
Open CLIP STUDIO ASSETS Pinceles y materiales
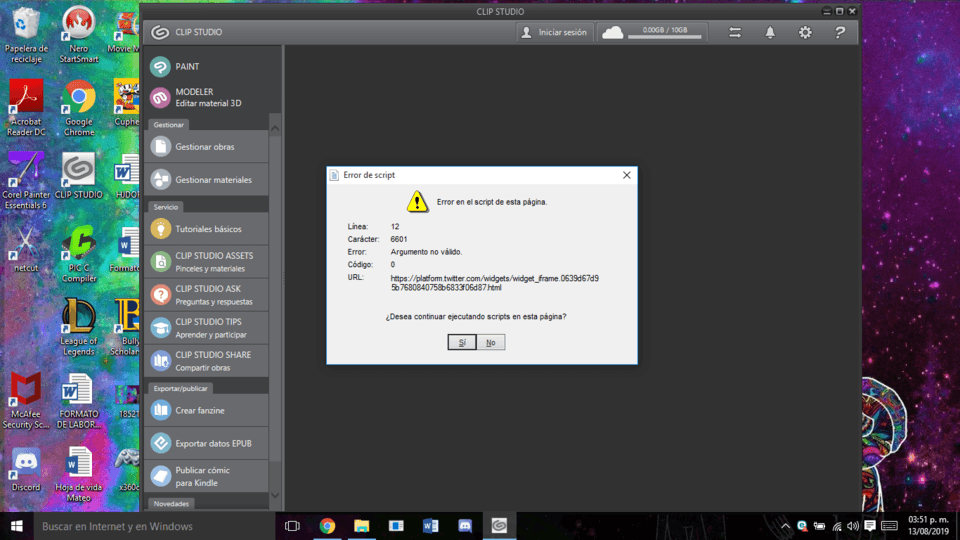pos(206,262)
